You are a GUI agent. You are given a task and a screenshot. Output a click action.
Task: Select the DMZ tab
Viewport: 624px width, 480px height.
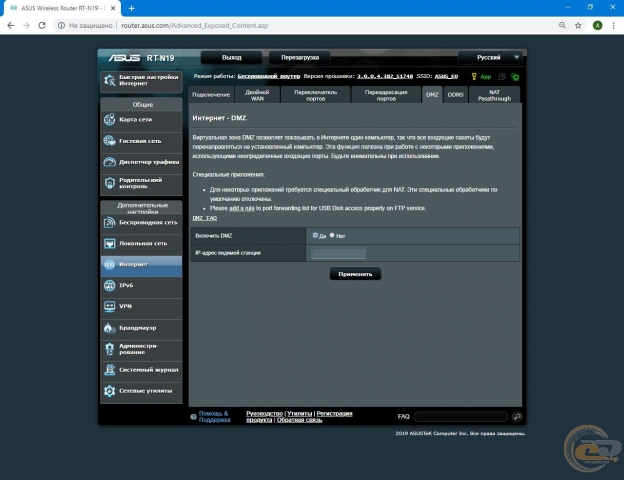[432, 95]
